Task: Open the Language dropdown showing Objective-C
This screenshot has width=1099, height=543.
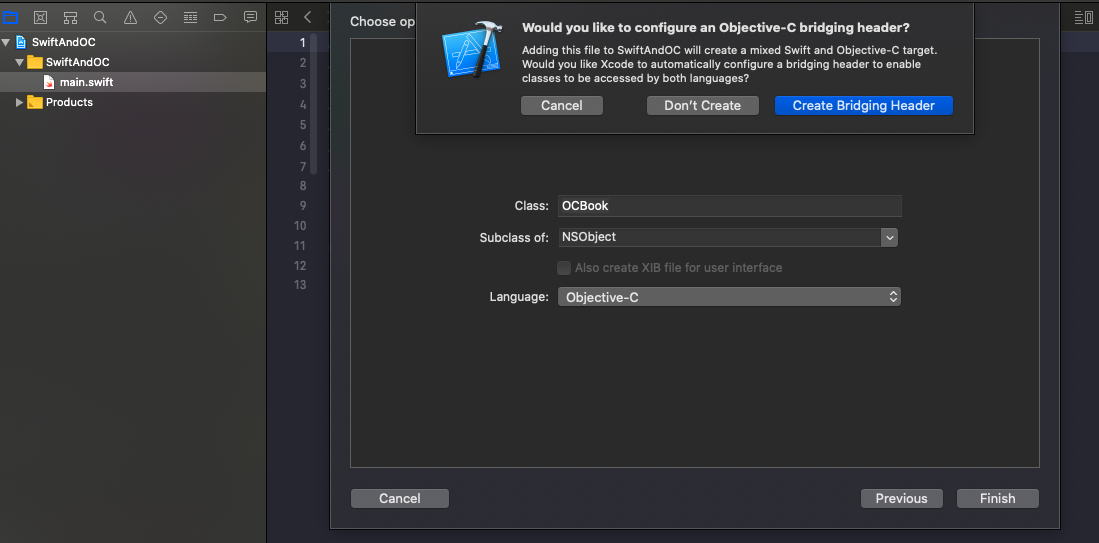Action: (730, 297)
